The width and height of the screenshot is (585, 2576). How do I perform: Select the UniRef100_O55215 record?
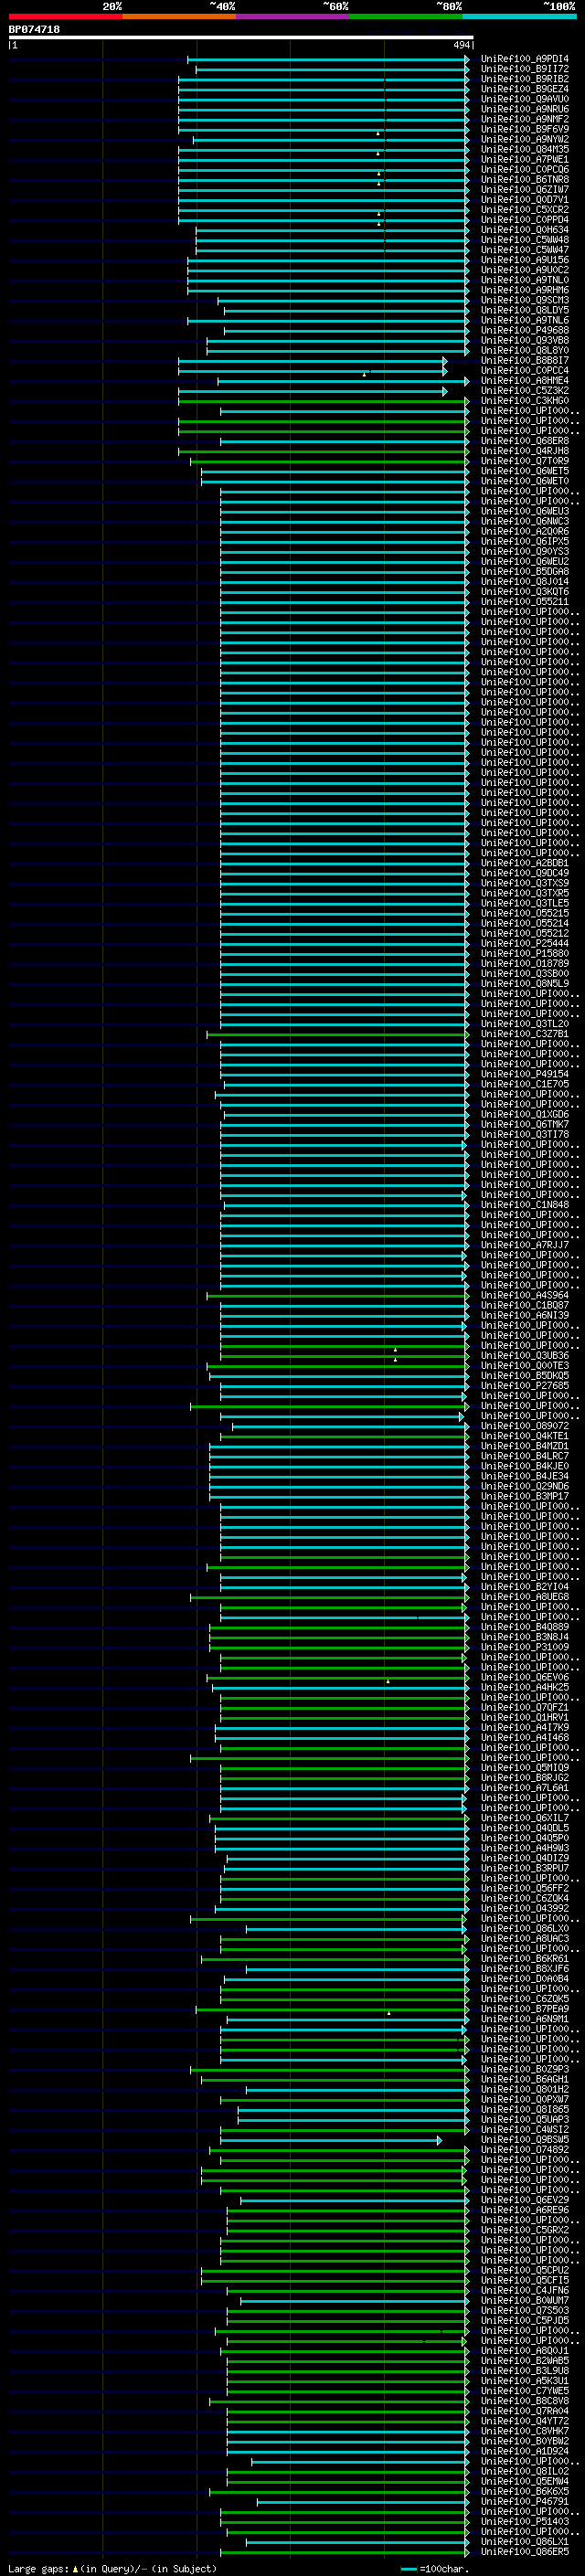click(525, 913)
